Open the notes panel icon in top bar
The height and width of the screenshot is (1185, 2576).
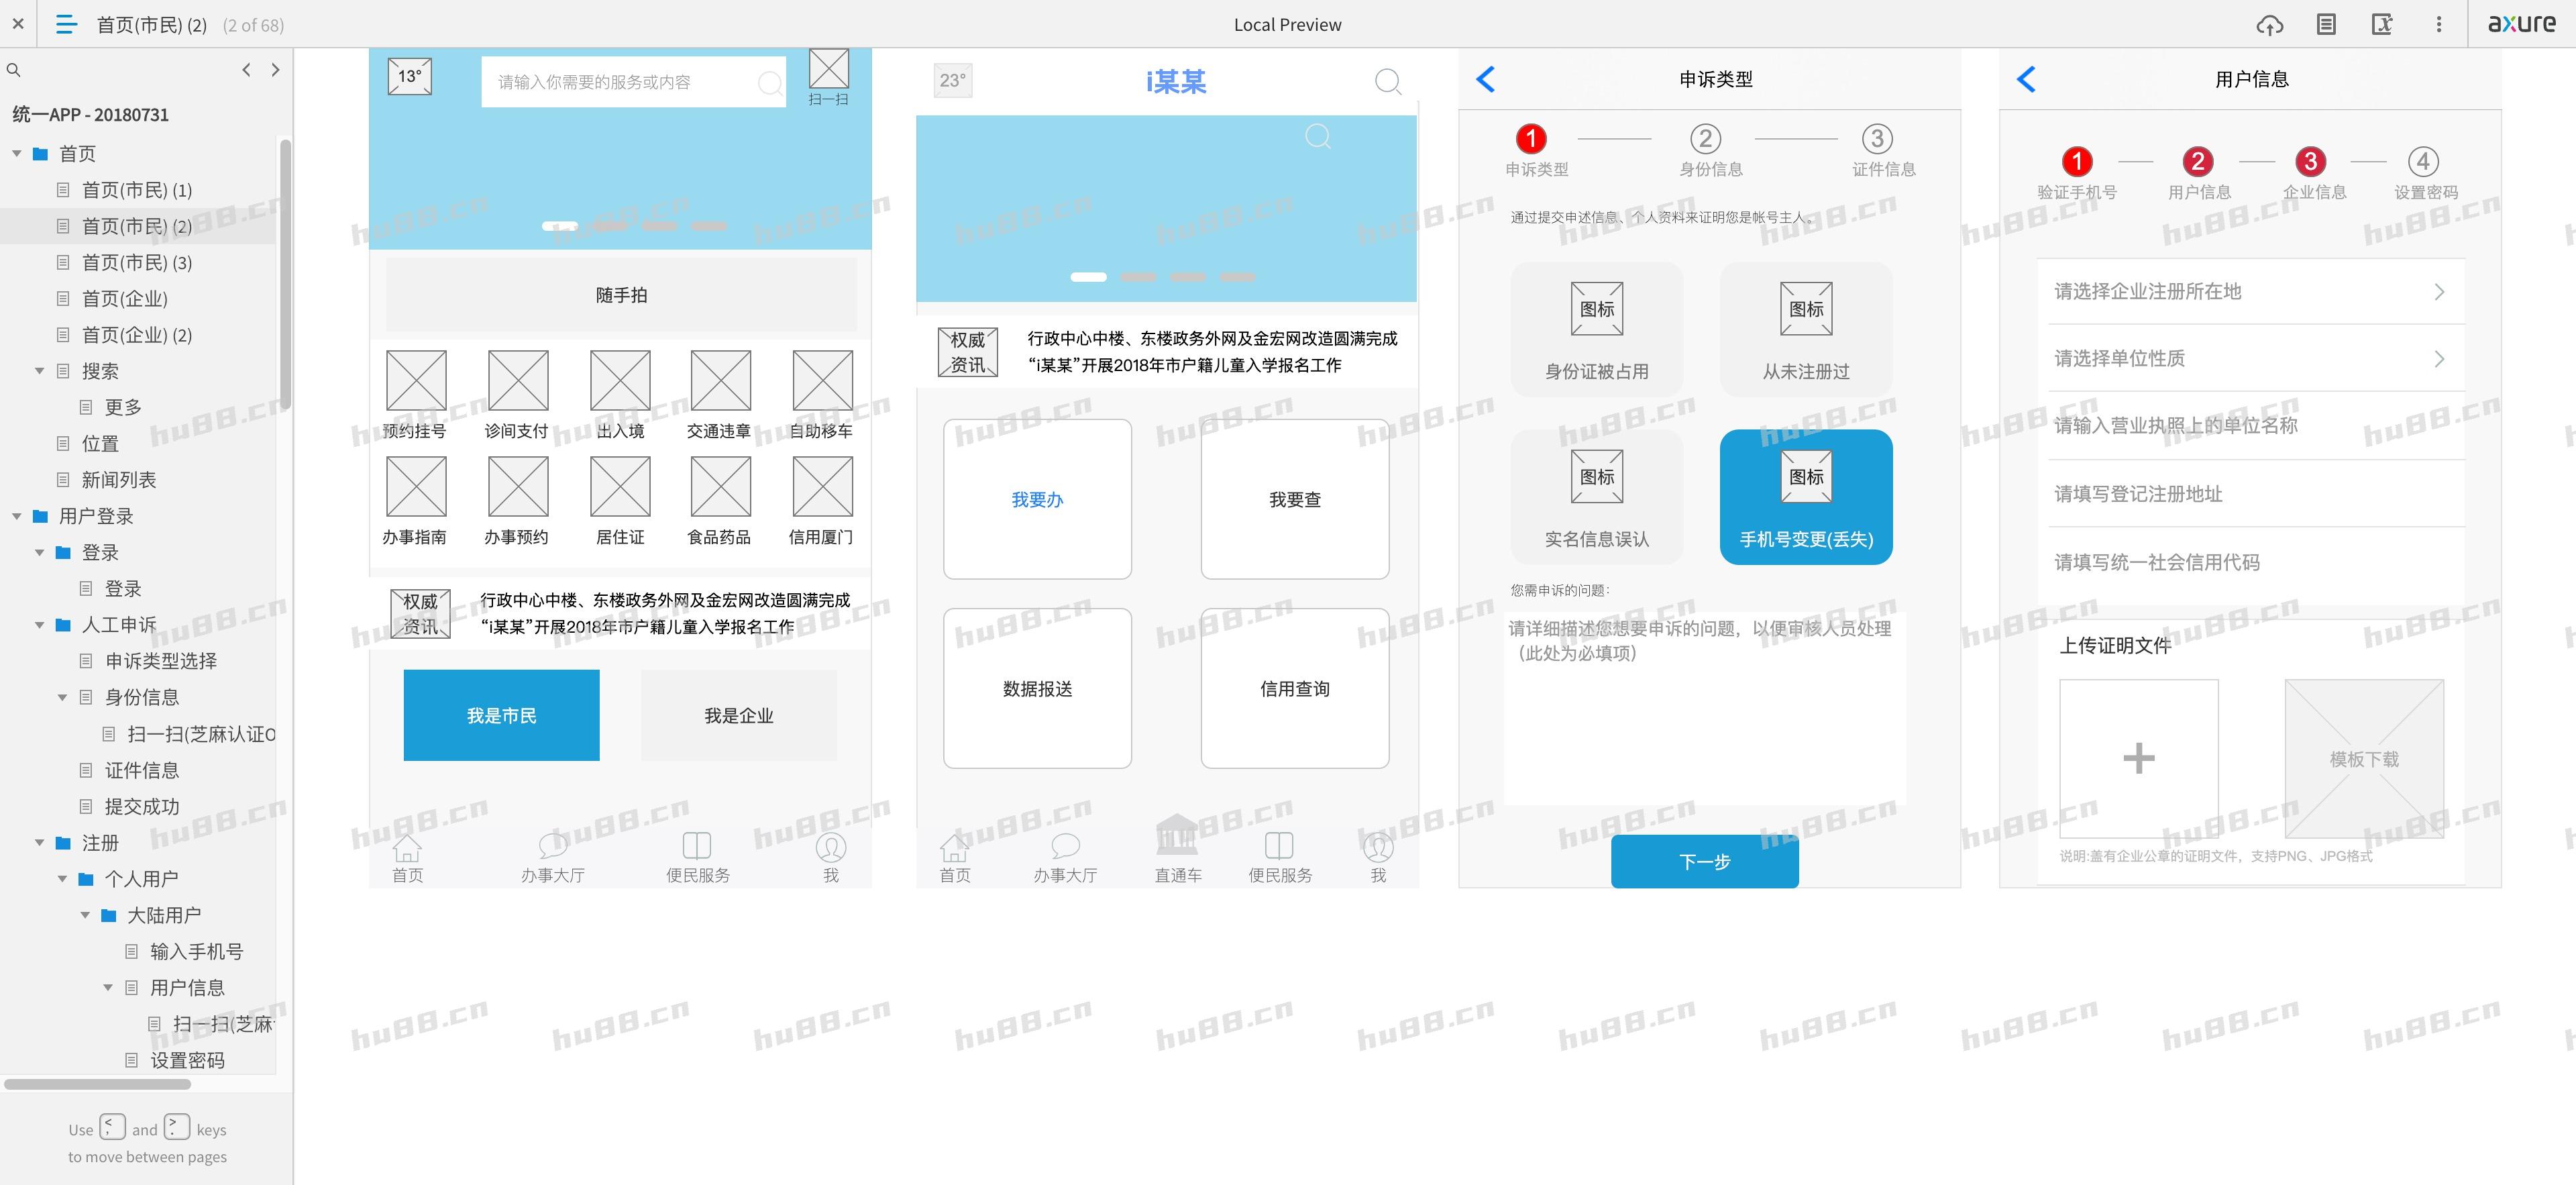[x=2326, y=25]
